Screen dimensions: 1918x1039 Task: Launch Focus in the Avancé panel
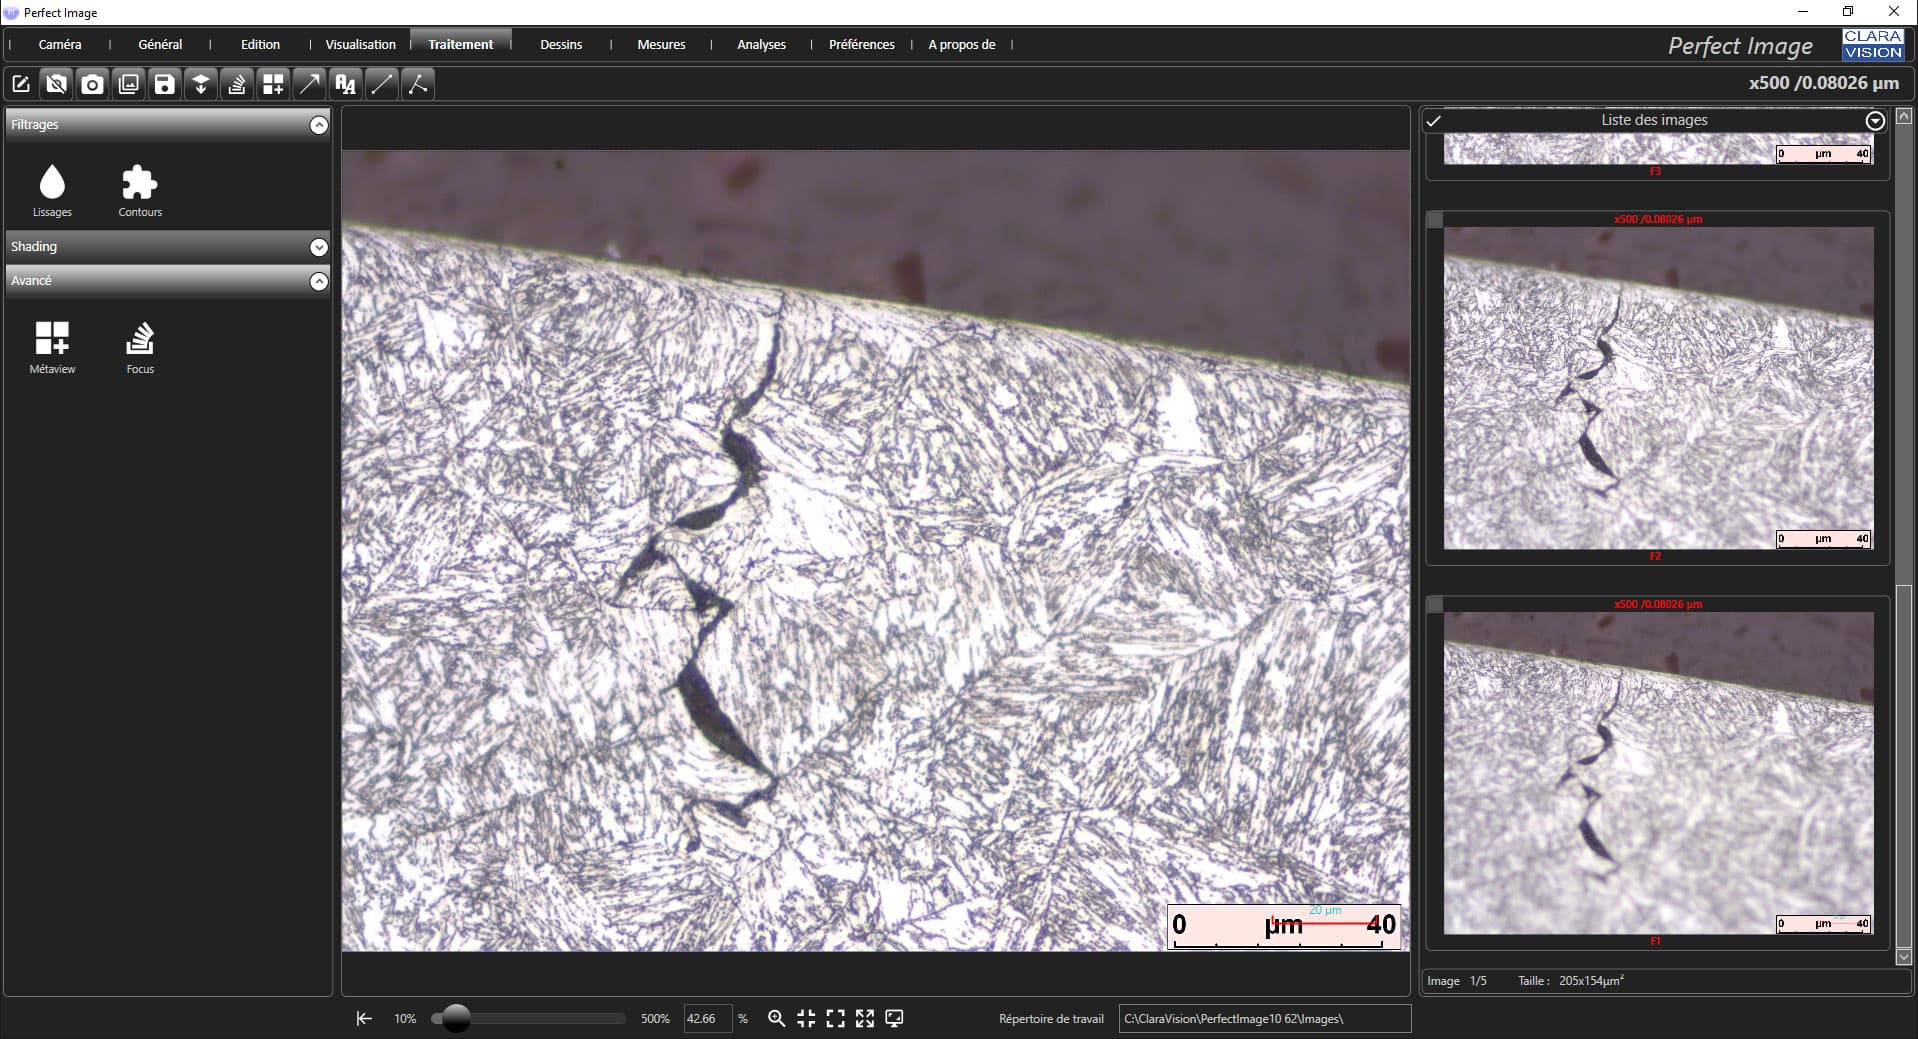pos(140,347)
